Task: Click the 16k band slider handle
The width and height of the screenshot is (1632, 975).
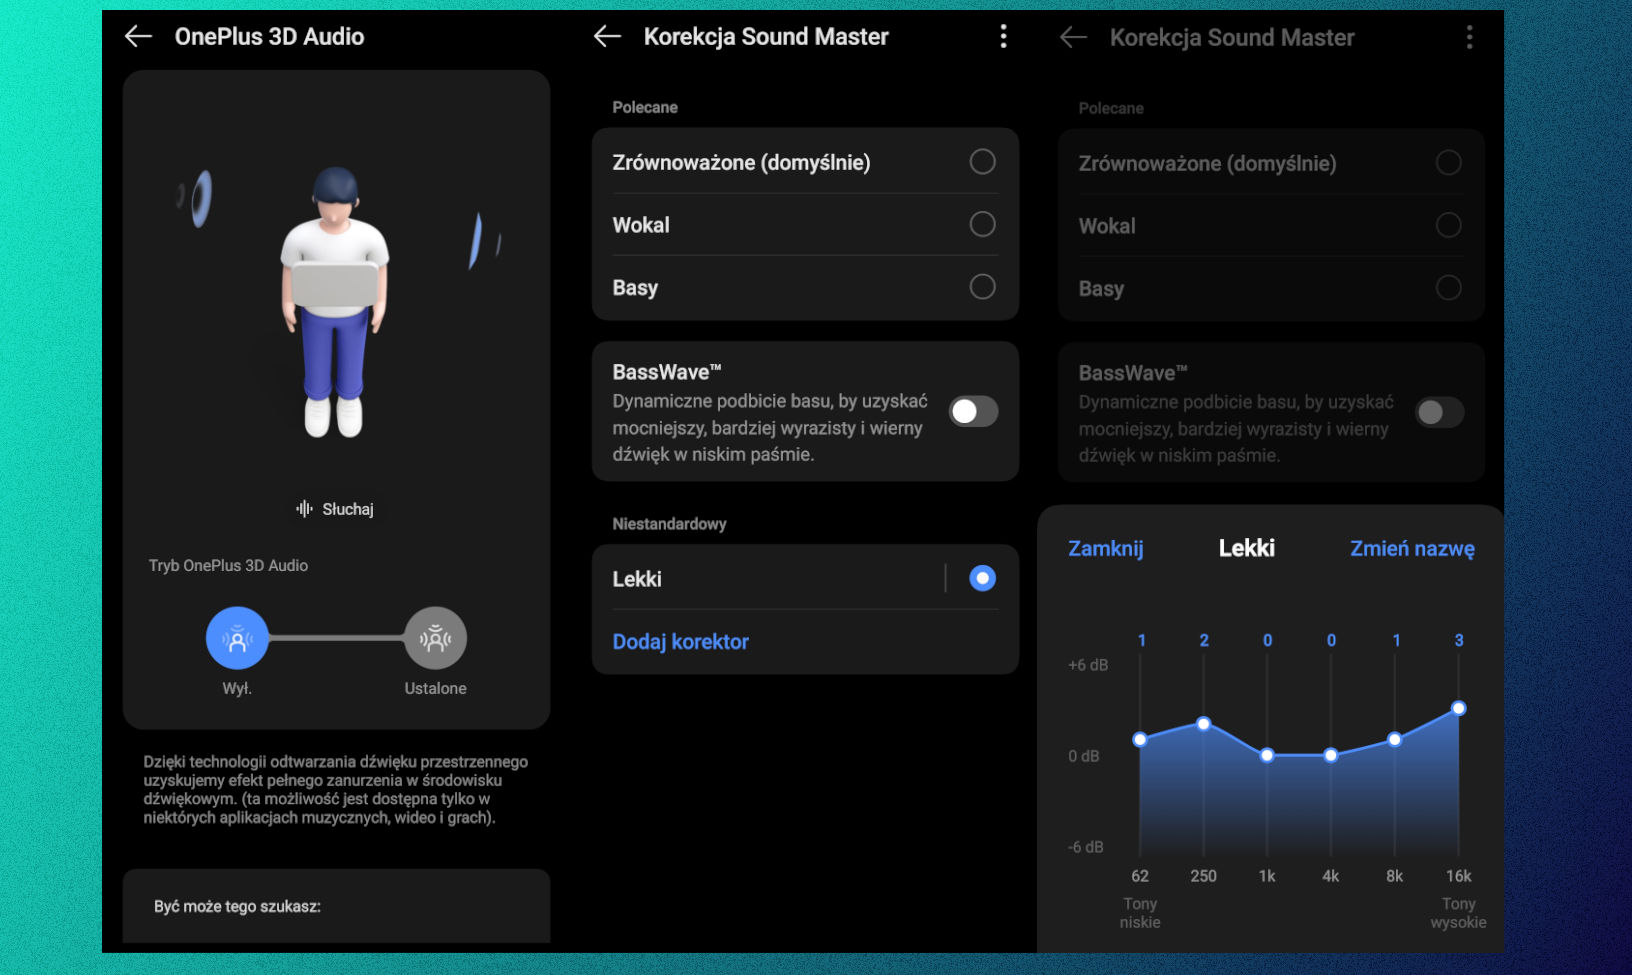Action: coord(1458,708)
